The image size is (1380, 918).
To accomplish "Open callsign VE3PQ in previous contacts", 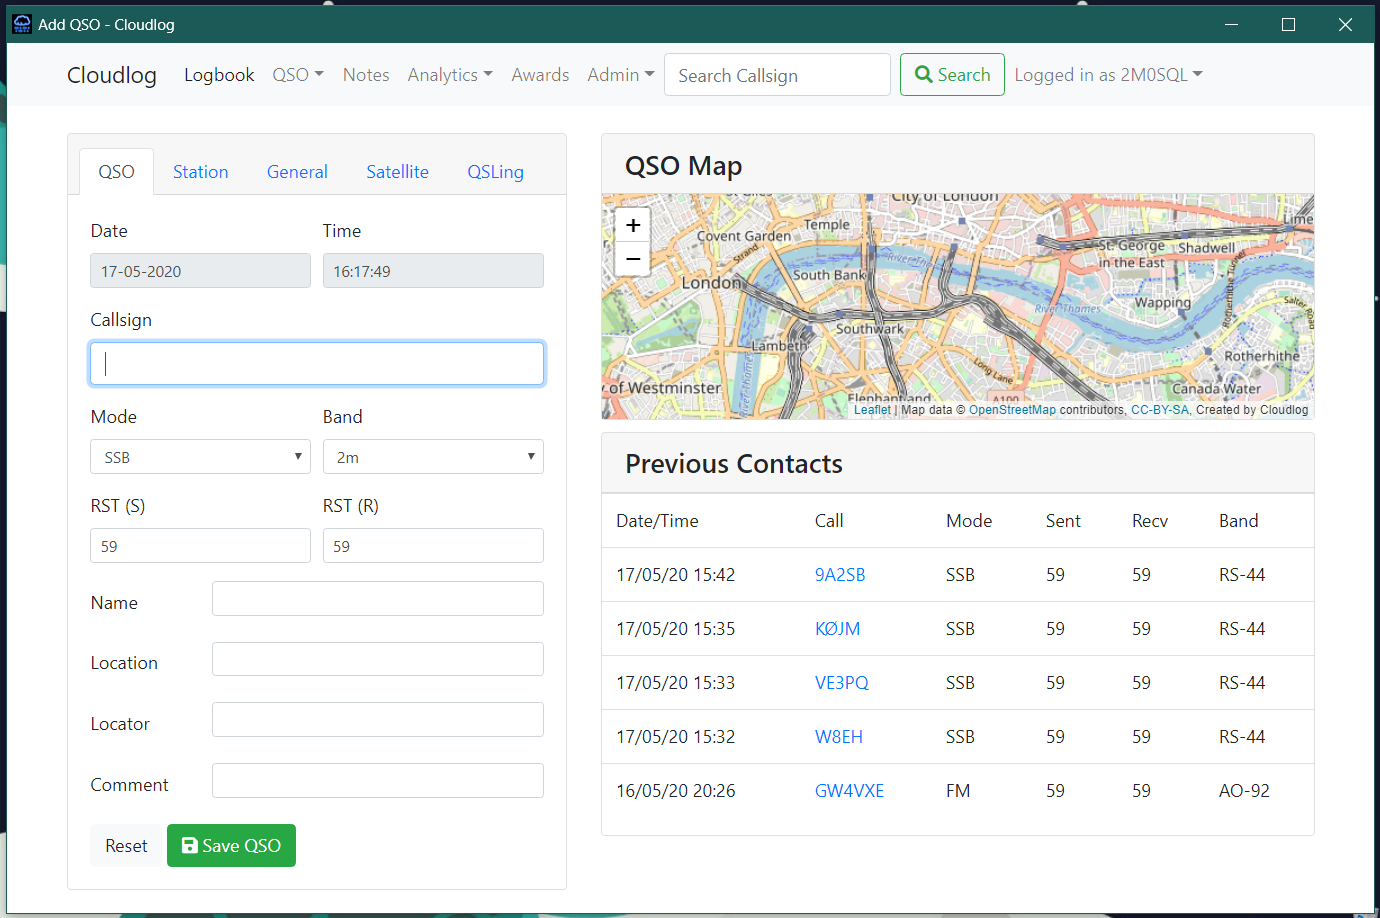I will click(x=842, y=683).
